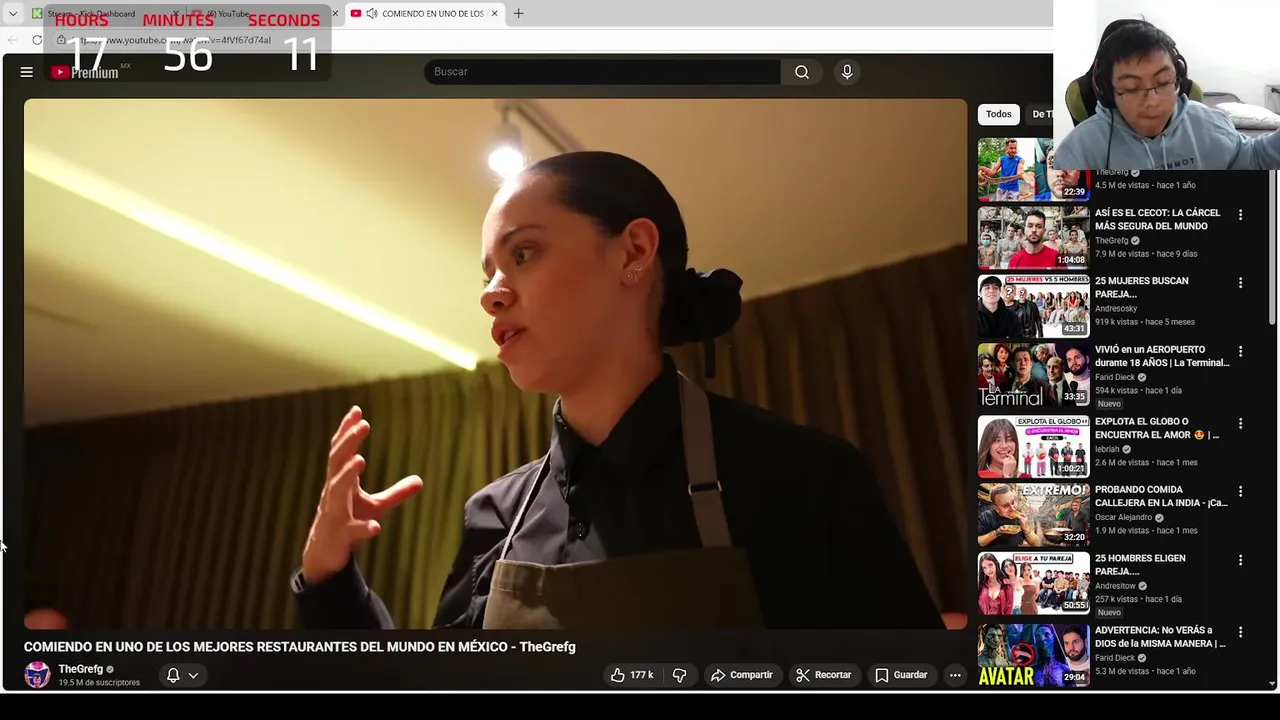Viewport: 1280px width, 720px height.
Task: Start voice search with the microphone icon
Action: (x=847, y=72)
